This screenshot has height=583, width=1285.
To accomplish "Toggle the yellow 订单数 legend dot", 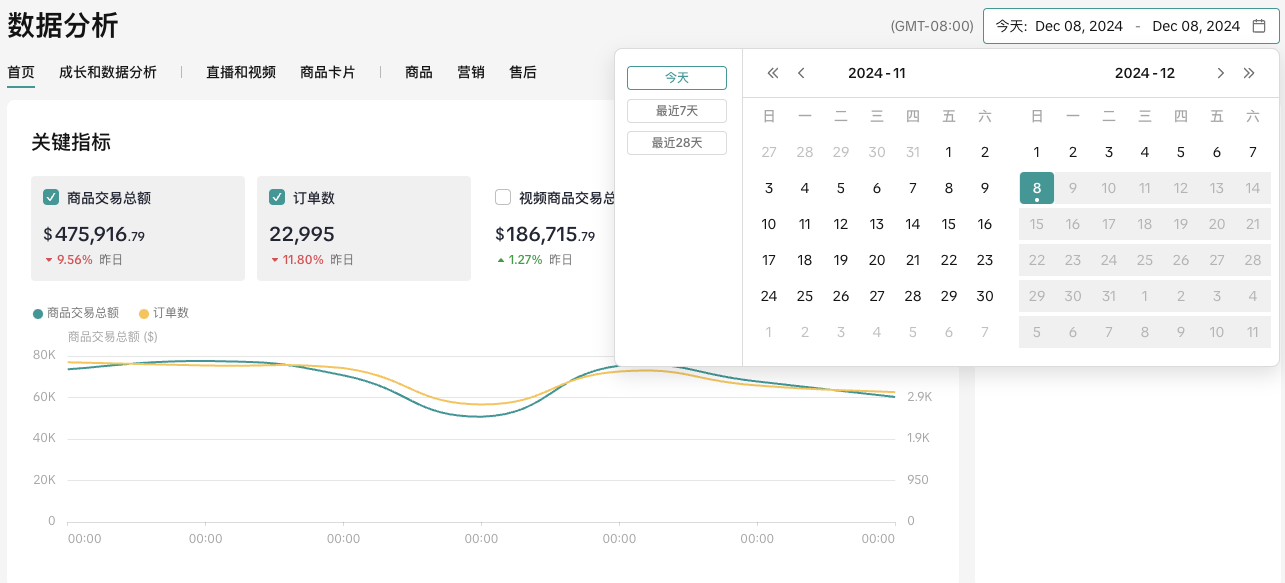I will pos(144,313).
